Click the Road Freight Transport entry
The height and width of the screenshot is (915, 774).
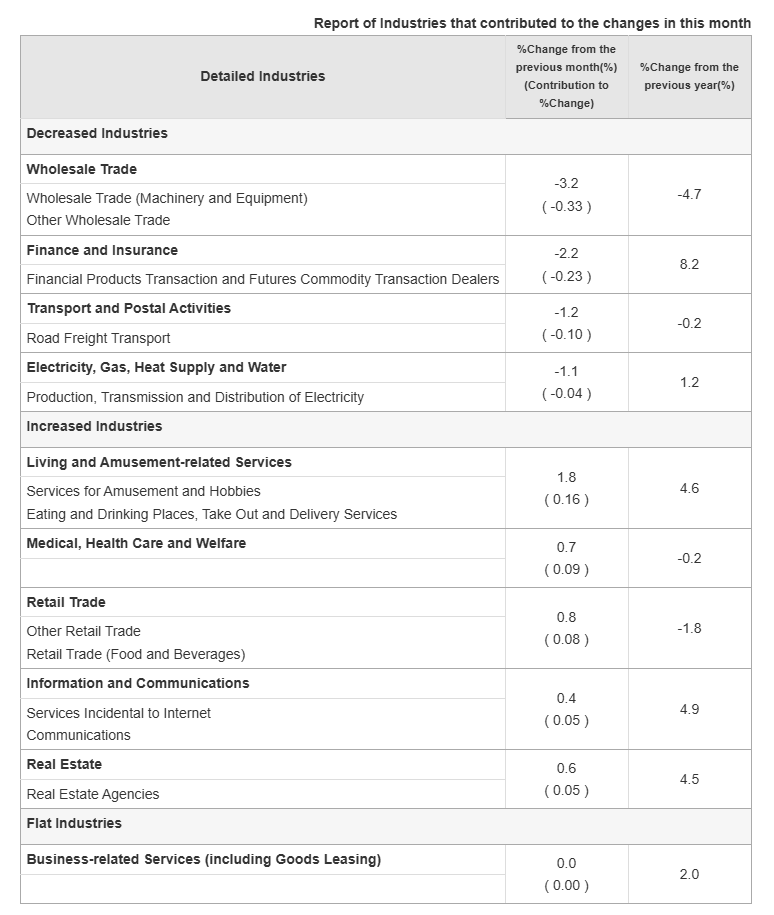[98, 338]
